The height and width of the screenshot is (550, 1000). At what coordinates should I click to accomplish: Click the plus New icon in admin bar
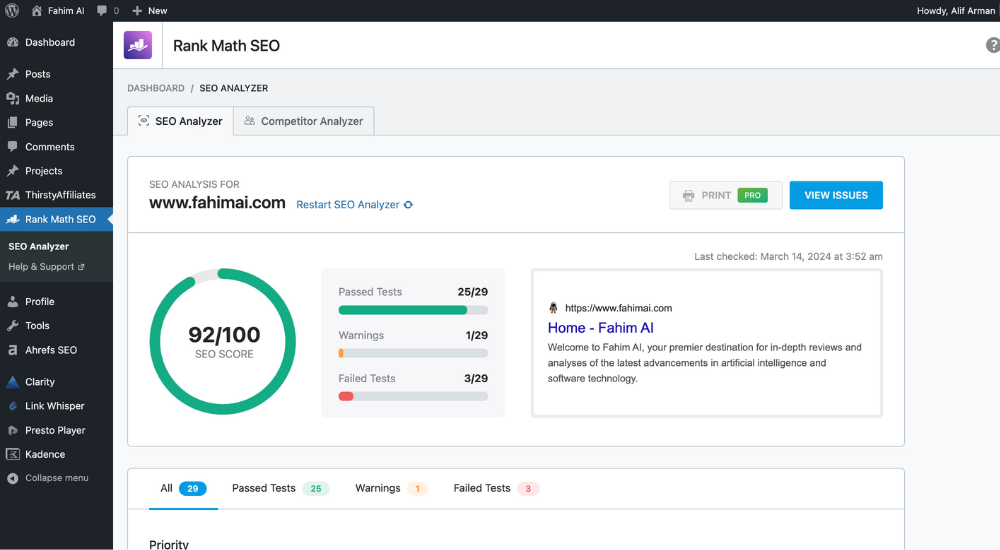(x=137, y=11)
